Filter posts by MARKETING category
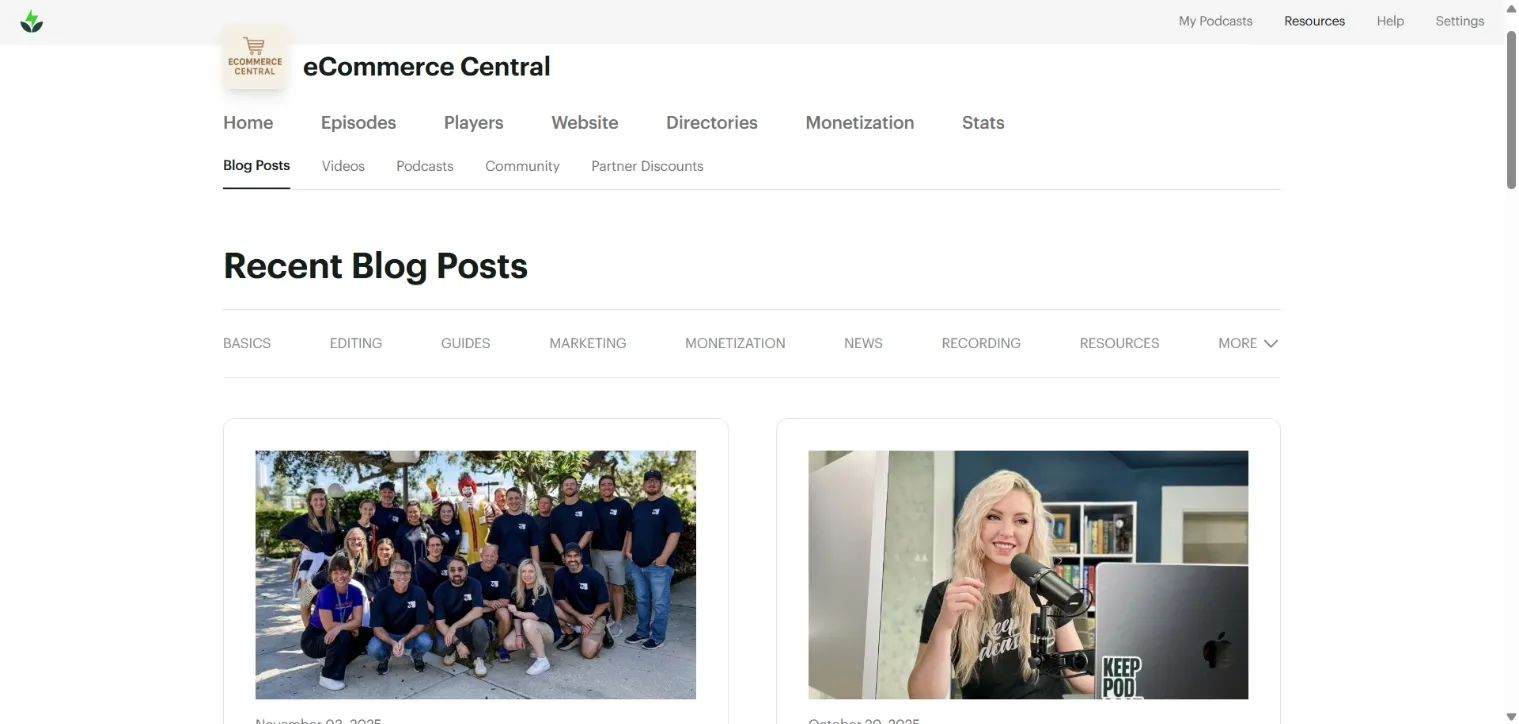Screen dimensions: 1519x724 [588, 343]
